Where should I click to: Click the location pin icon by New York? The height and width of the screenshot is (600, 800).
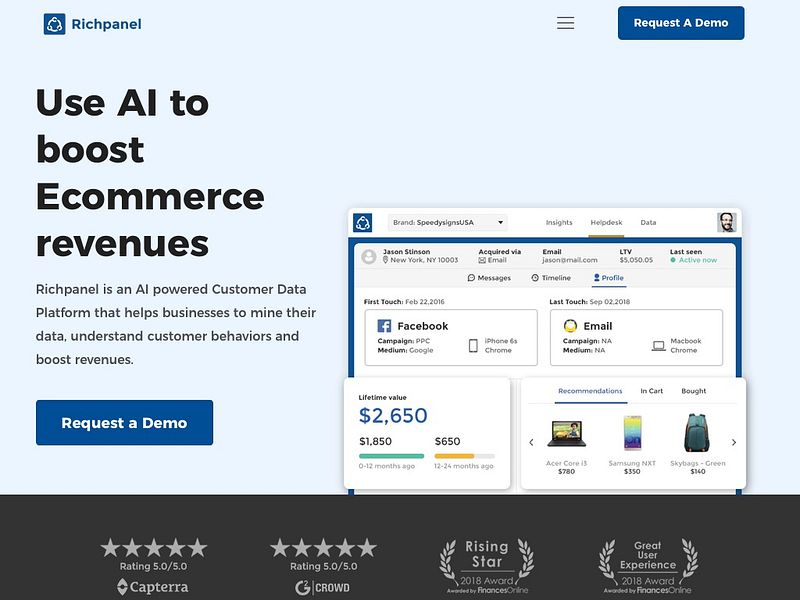pos(386,260)
